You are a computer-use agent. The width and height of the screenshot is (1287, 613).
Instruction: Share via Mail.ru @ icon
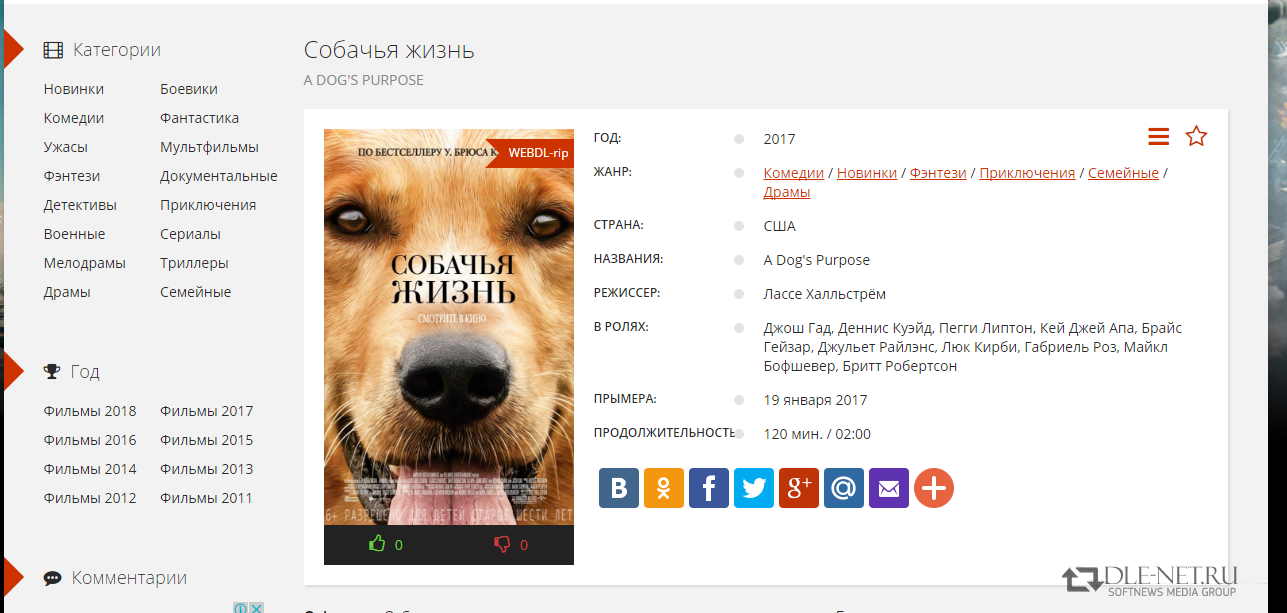[x=844, y=488]
